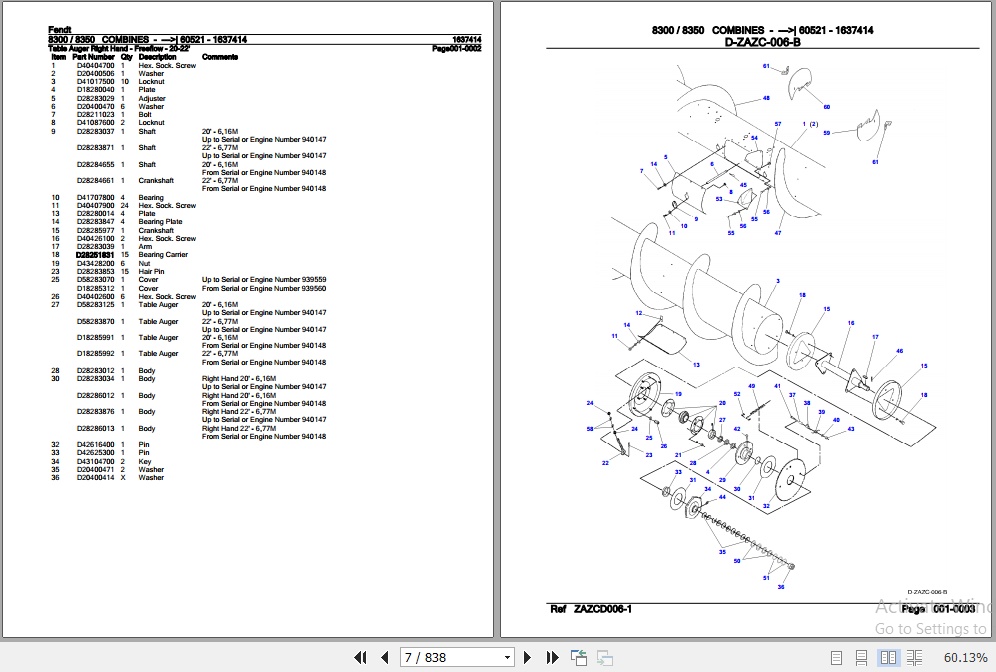This screenshot has height=672, width=996.
Task: Click the Table Auger part D58283125
Action: pos(95,305)
